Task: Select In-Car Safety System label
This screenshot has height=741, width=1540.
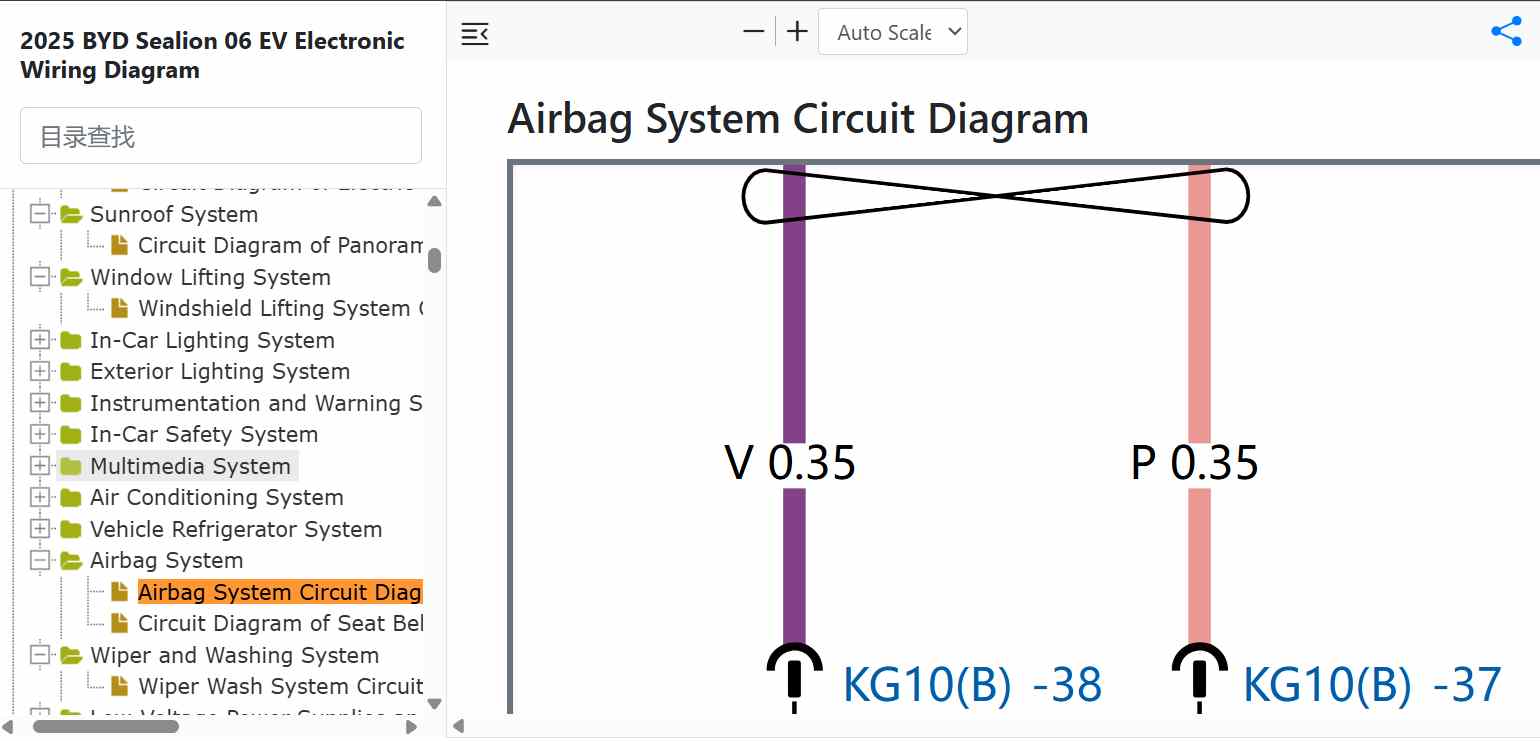Action: (204, 435)
